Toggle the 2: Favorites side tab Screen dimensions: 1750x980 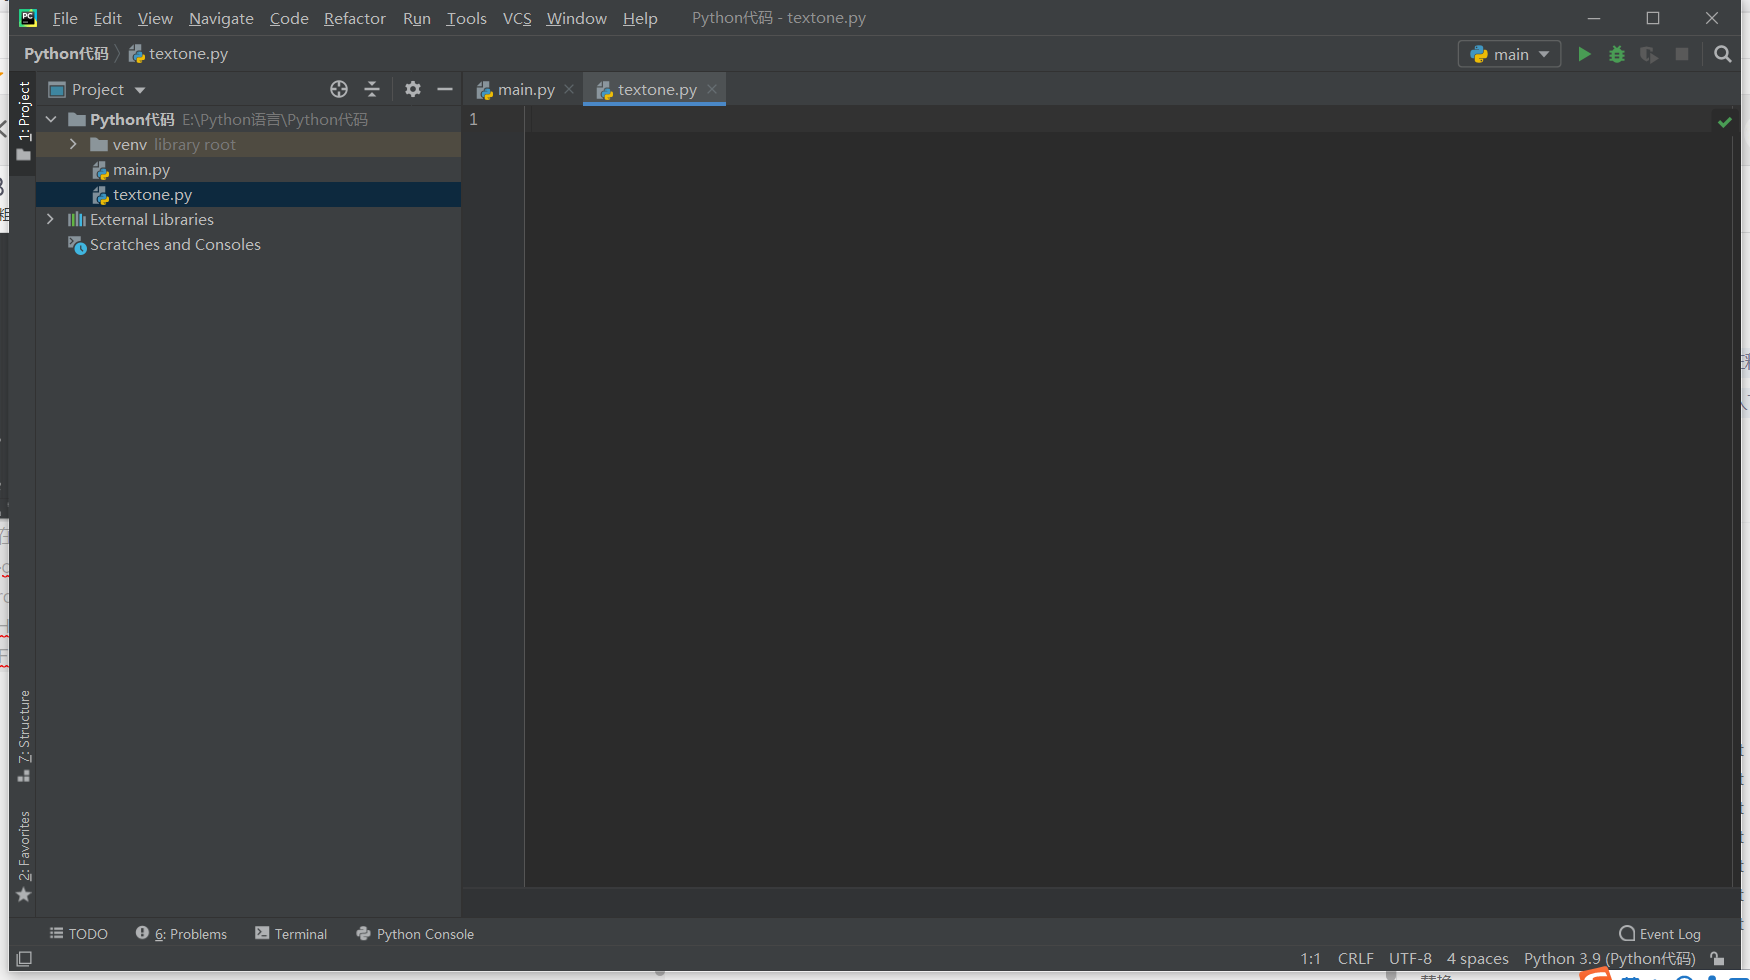click(24, 856)
